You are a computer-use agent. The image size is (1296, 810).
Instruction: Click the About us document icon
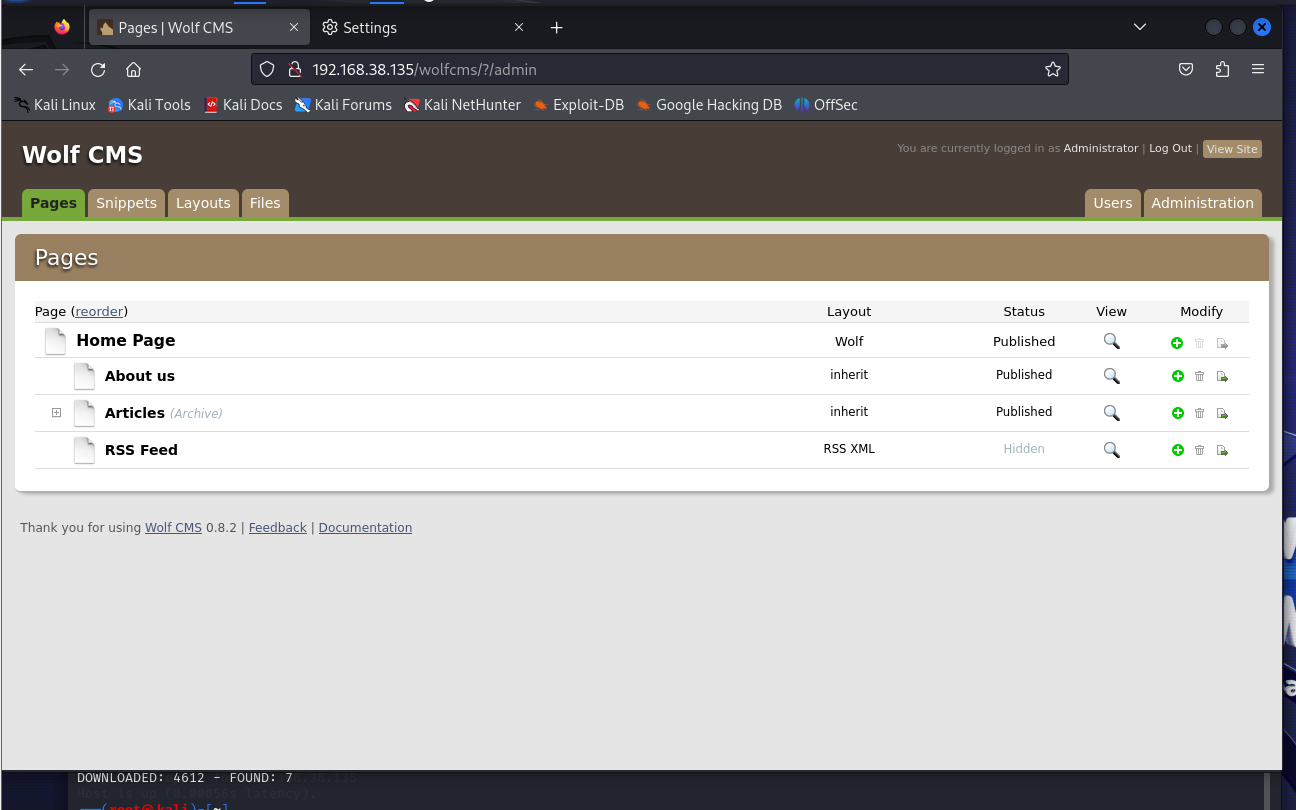(84, 376)
